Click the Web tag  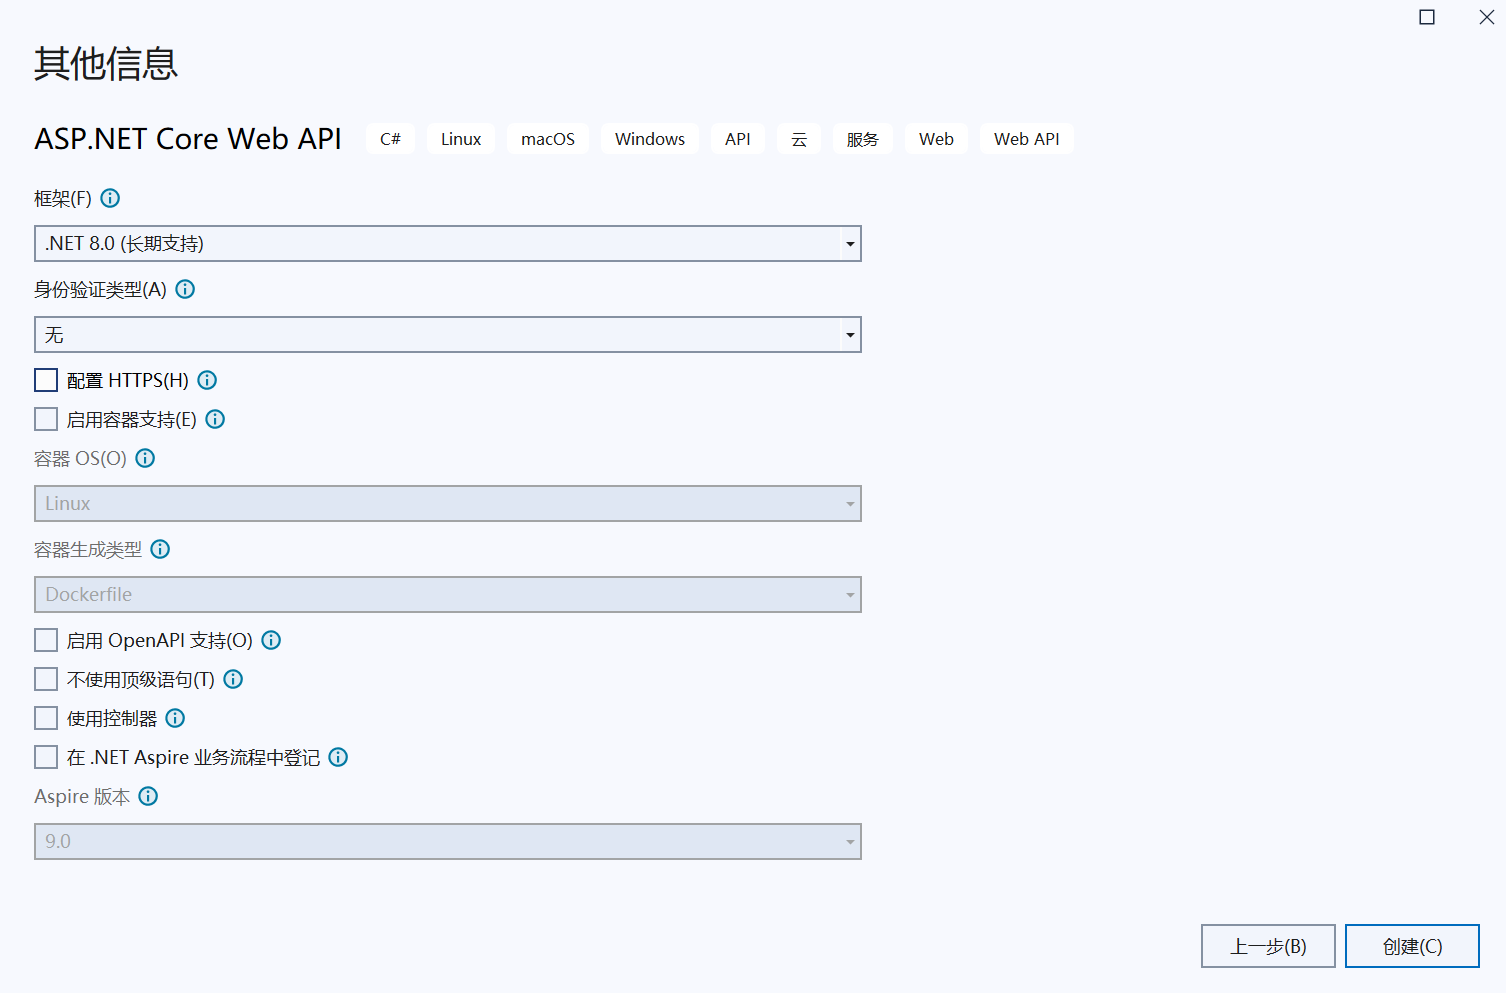point(936,139)
